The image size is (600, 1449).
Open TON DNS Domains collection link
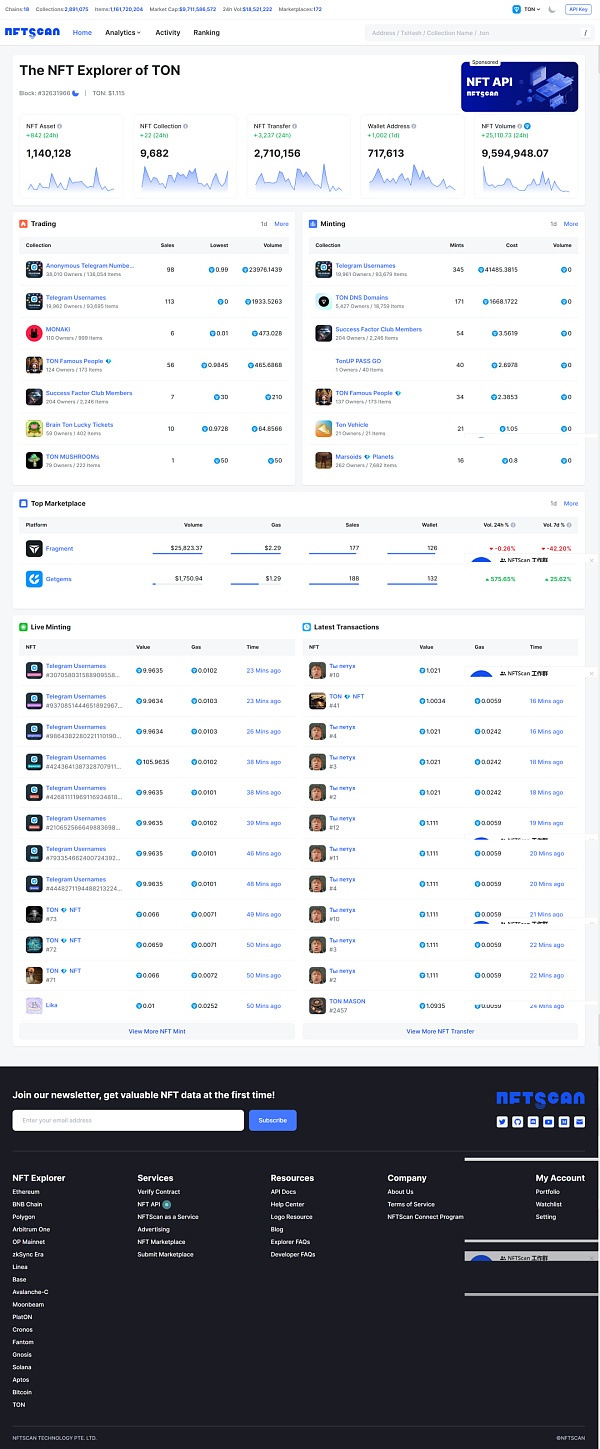(362, 298)
